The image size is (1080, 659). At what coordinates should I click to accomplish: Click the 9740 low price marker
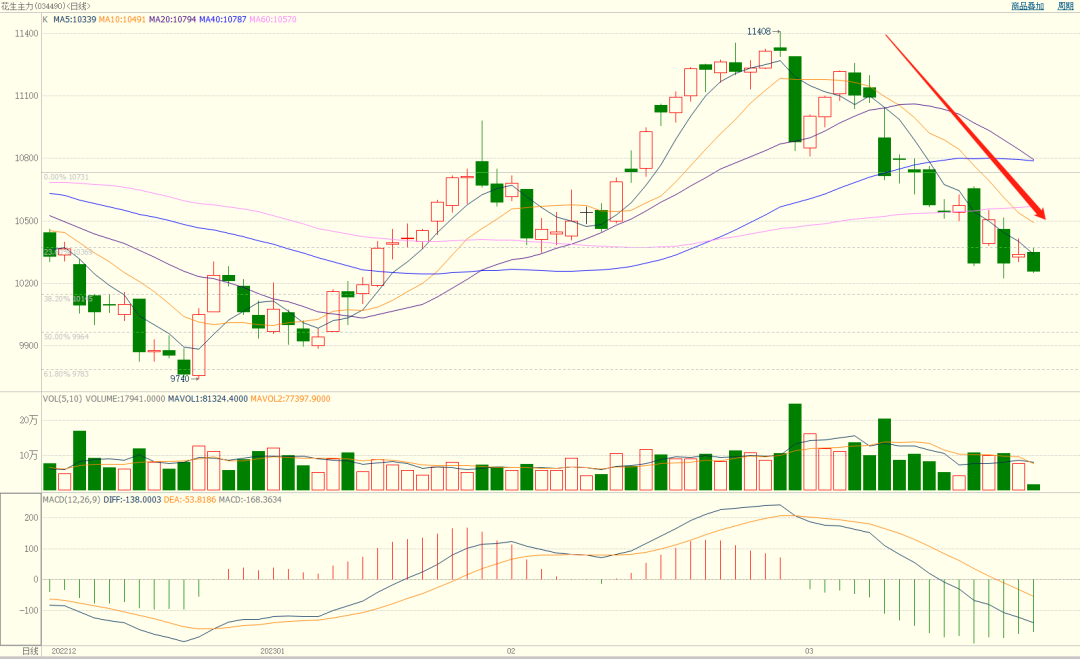point(180,379)
